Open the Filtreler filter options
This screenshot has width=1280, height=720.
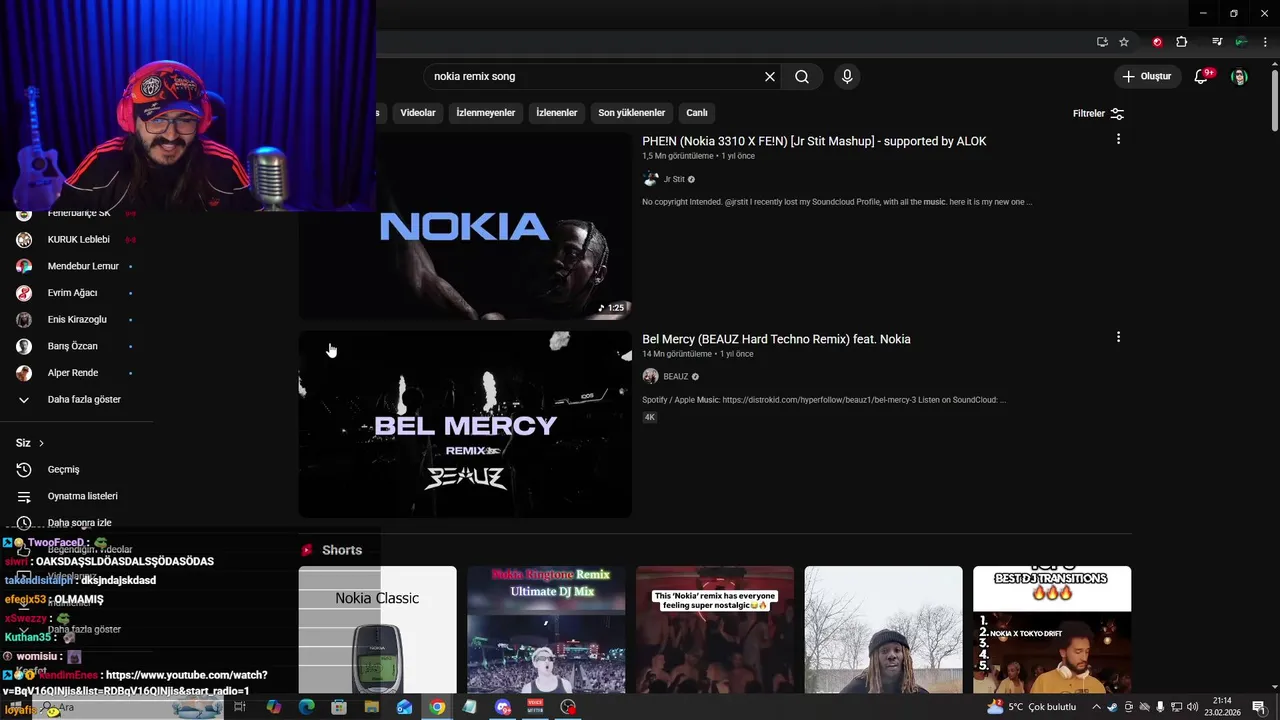pos(1099,114)
